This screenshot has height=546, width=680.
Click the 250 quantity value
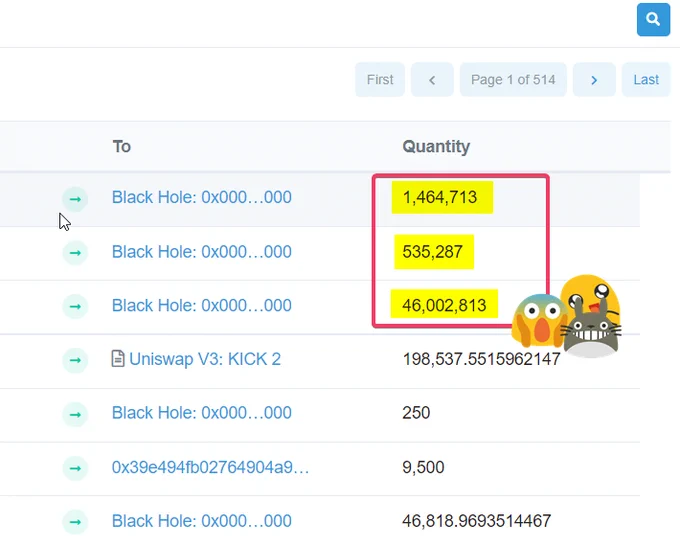click(x=416, y=413)
